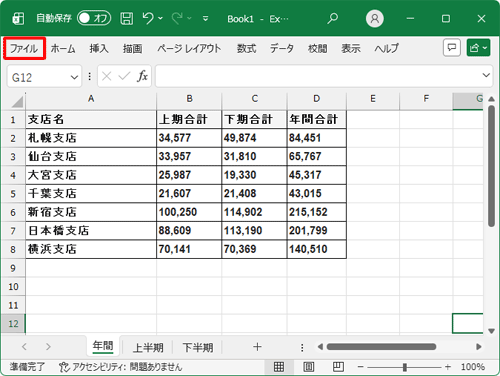Expand the Name Box dropdown arrow
The height and width of the screenshot is (376, 500).
coord(74,77)
